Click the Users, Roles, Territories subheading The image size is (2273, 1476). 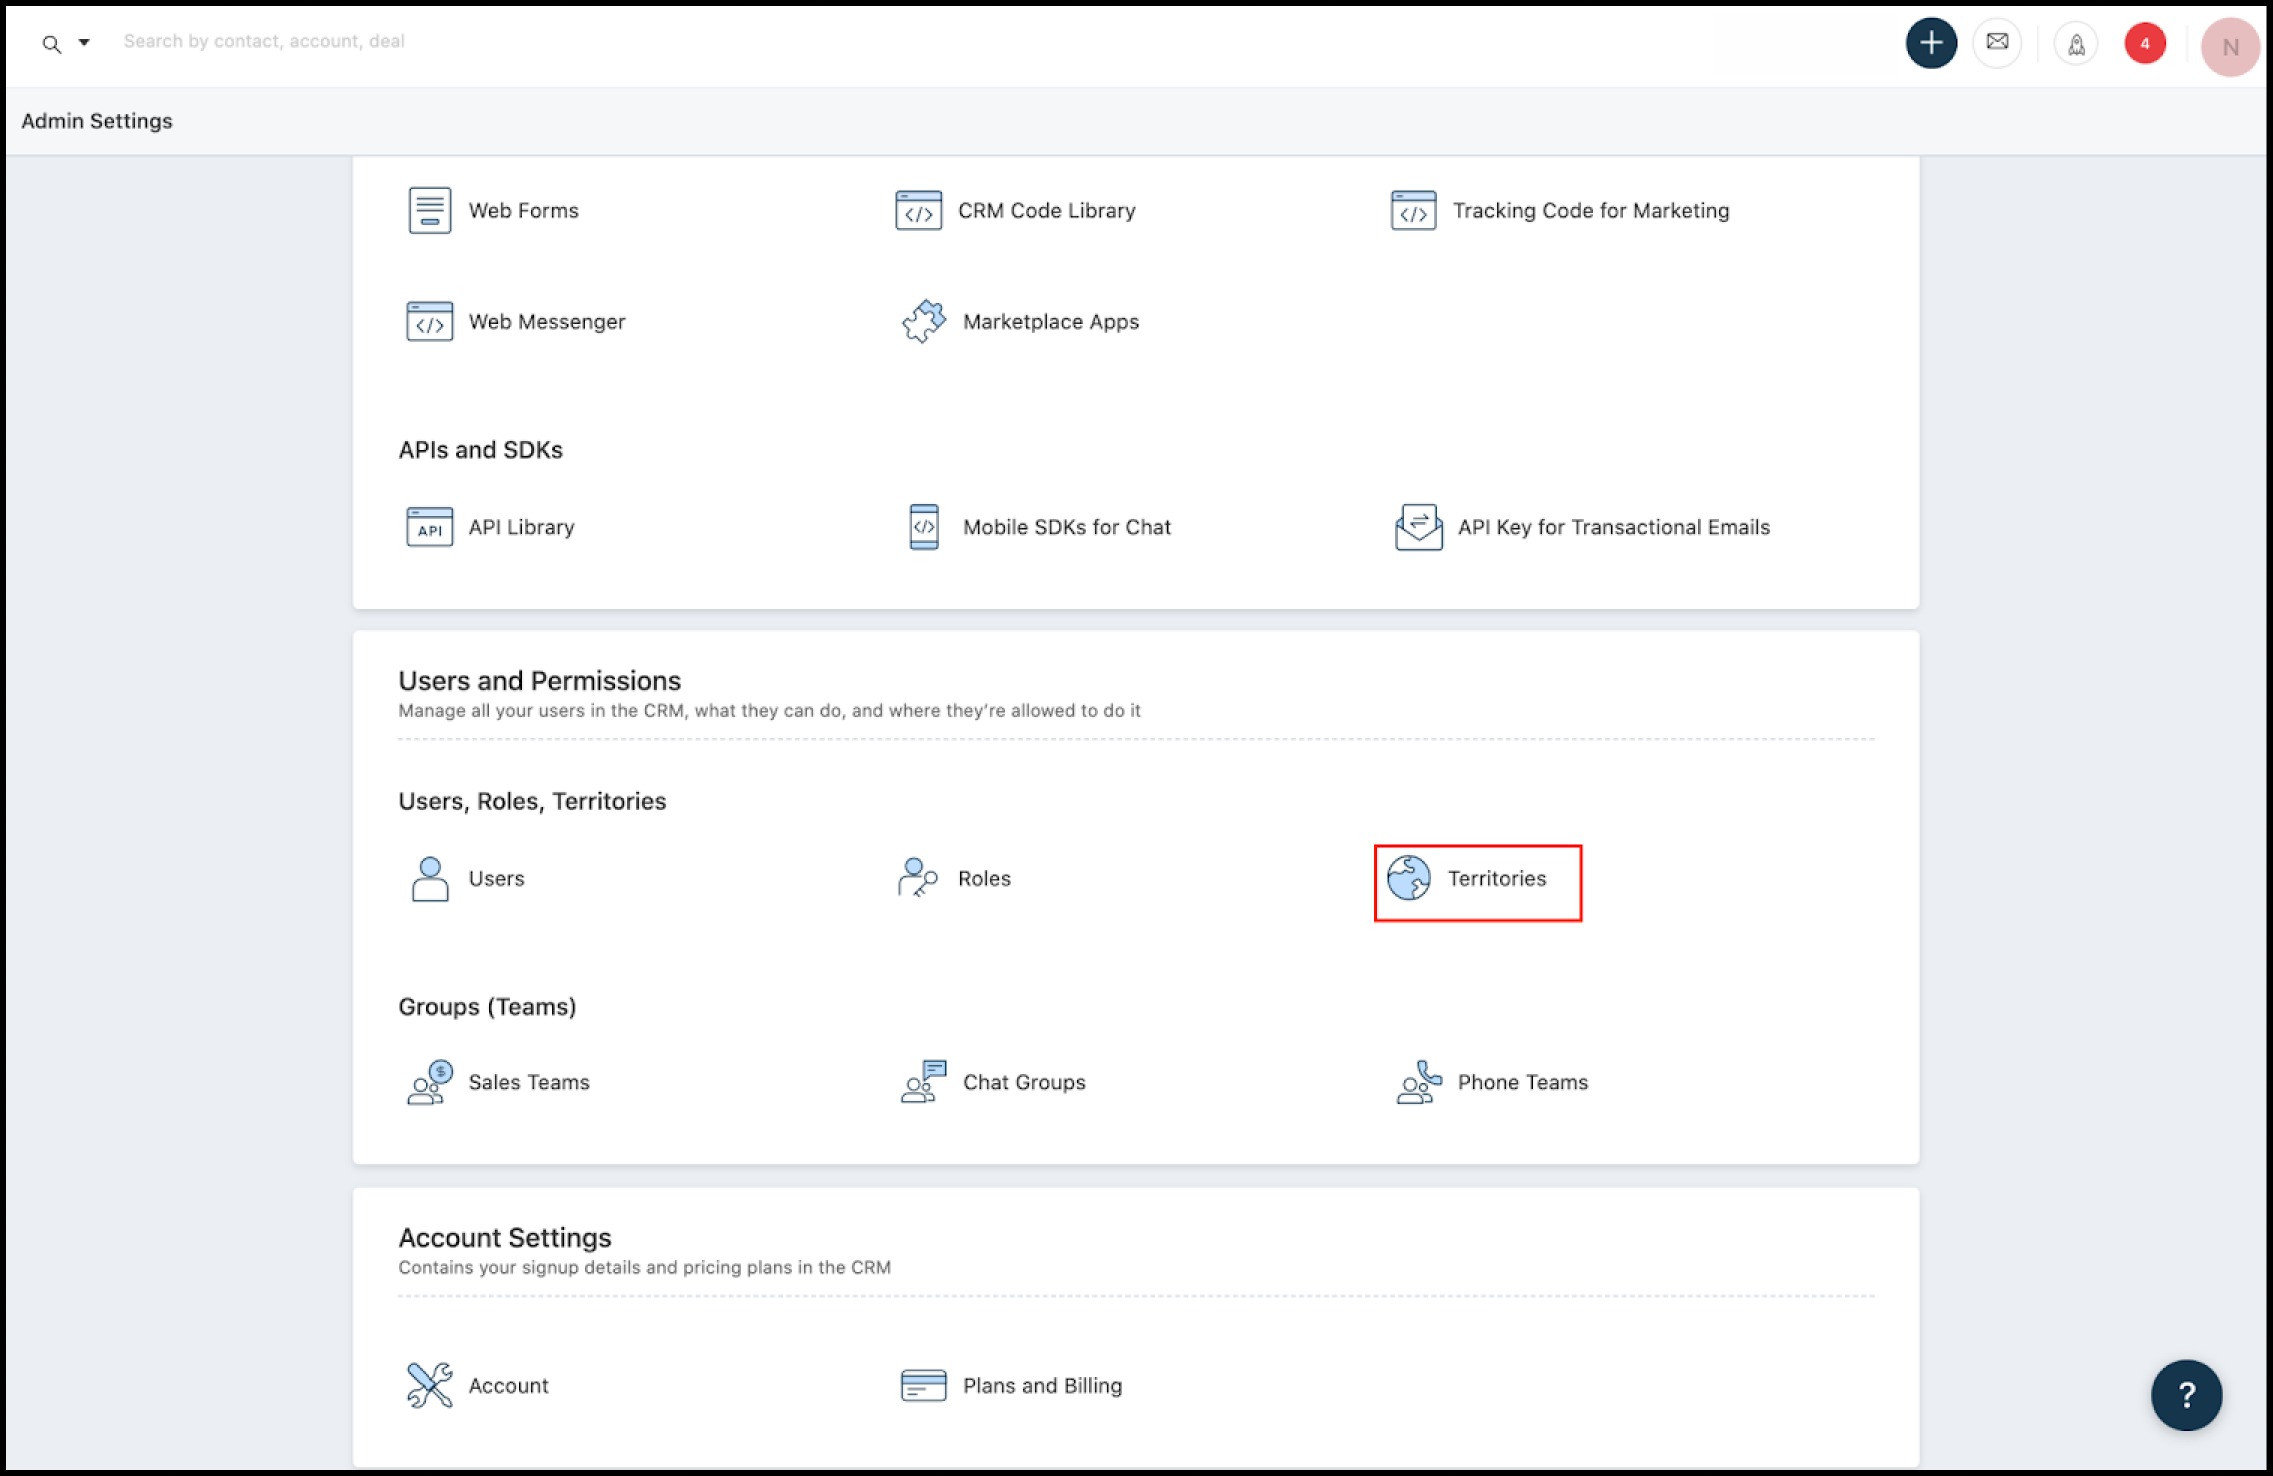(531, 801)
